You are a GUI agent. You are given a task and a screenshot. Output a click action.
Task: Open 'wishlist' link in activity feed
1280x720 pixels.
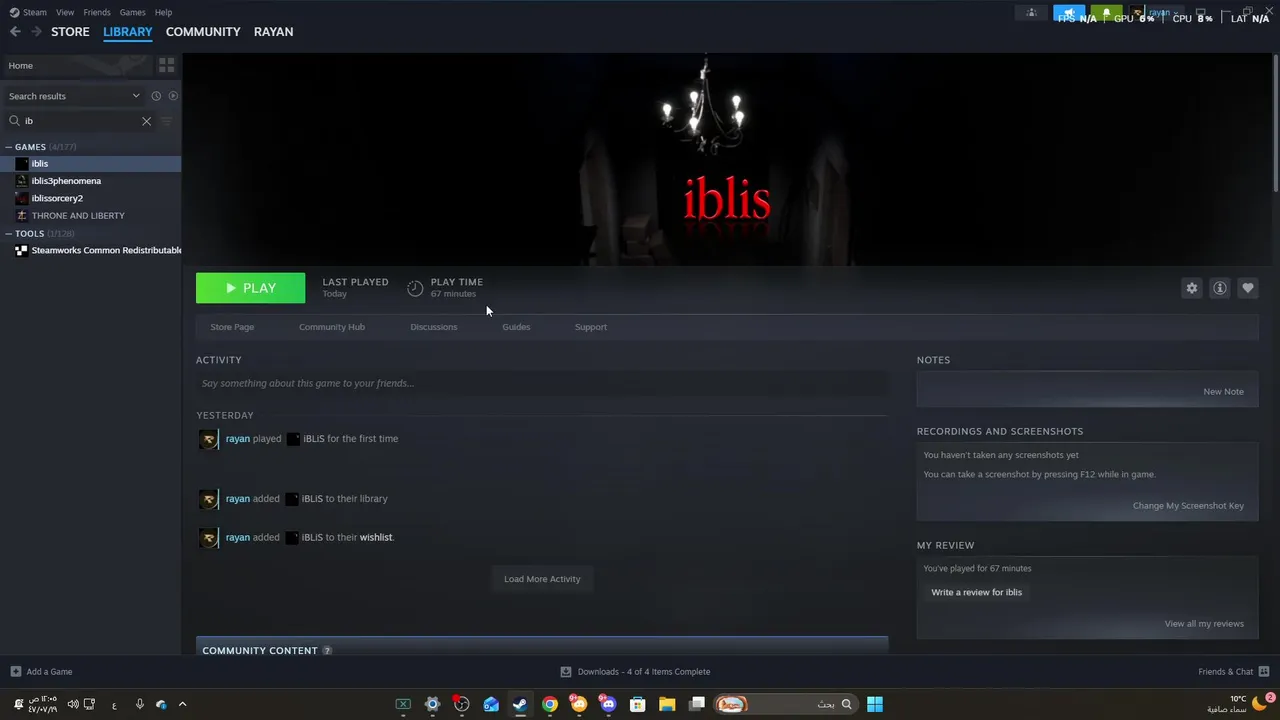click(x=376, y=538)
